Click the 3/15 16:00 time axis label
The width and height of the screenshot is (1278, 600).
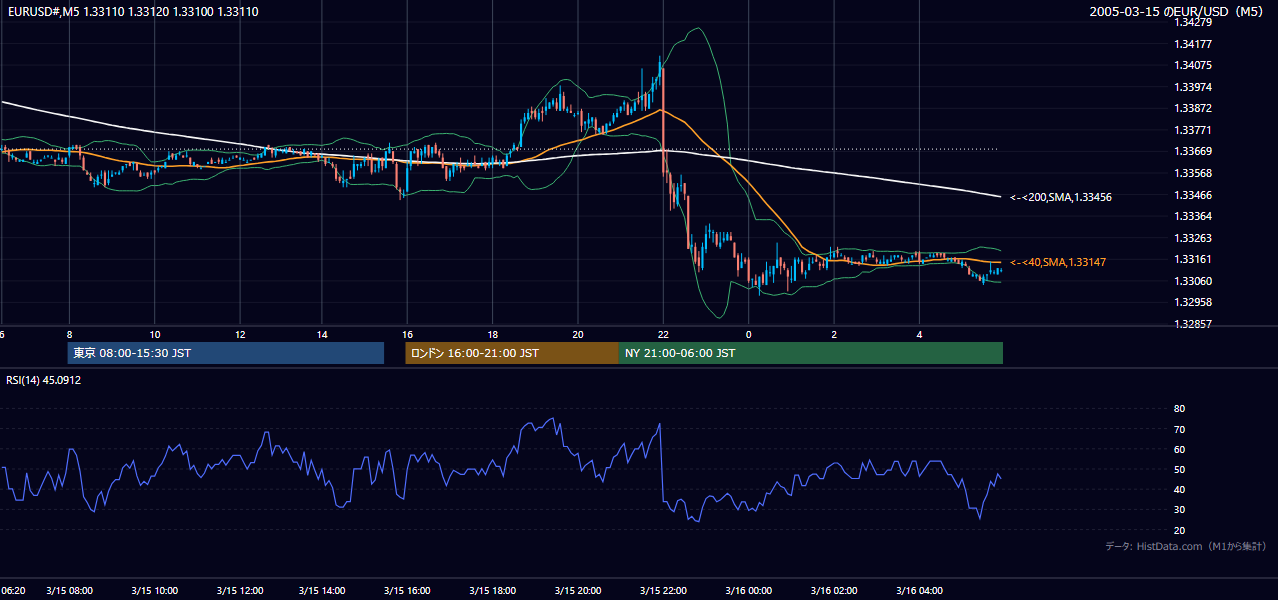point(407,591)
